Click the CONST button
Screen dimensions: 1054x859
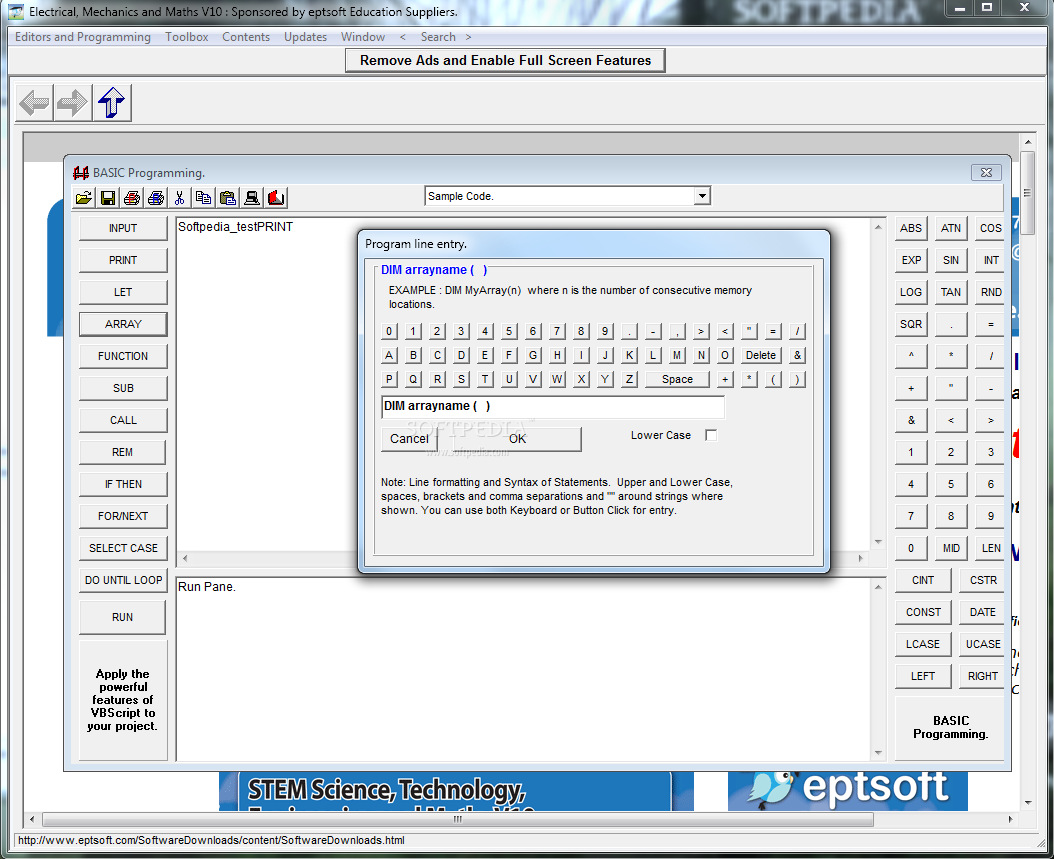tap(923, 612)
